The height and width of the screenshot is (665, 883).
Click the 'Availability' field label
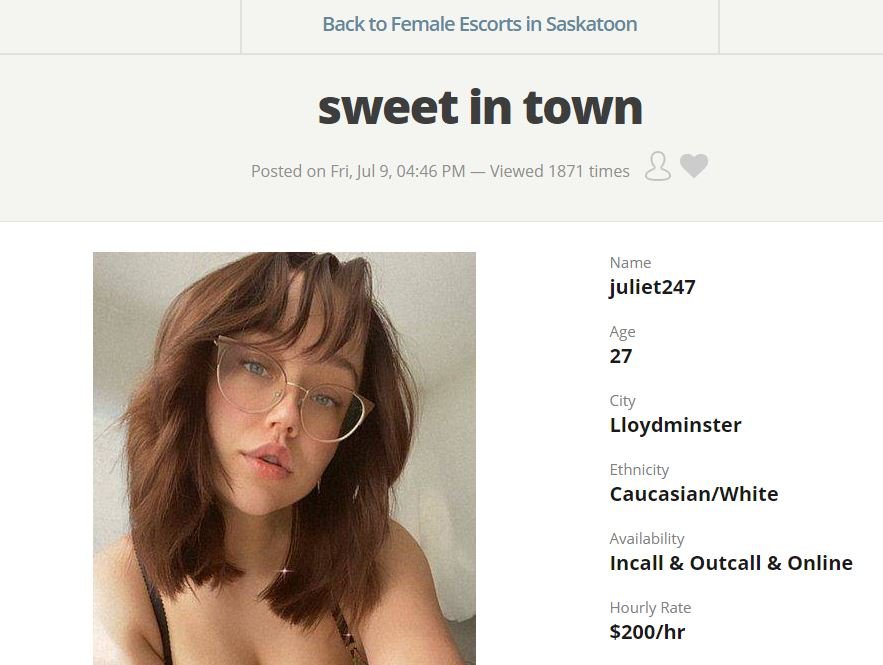coord(646,539)
